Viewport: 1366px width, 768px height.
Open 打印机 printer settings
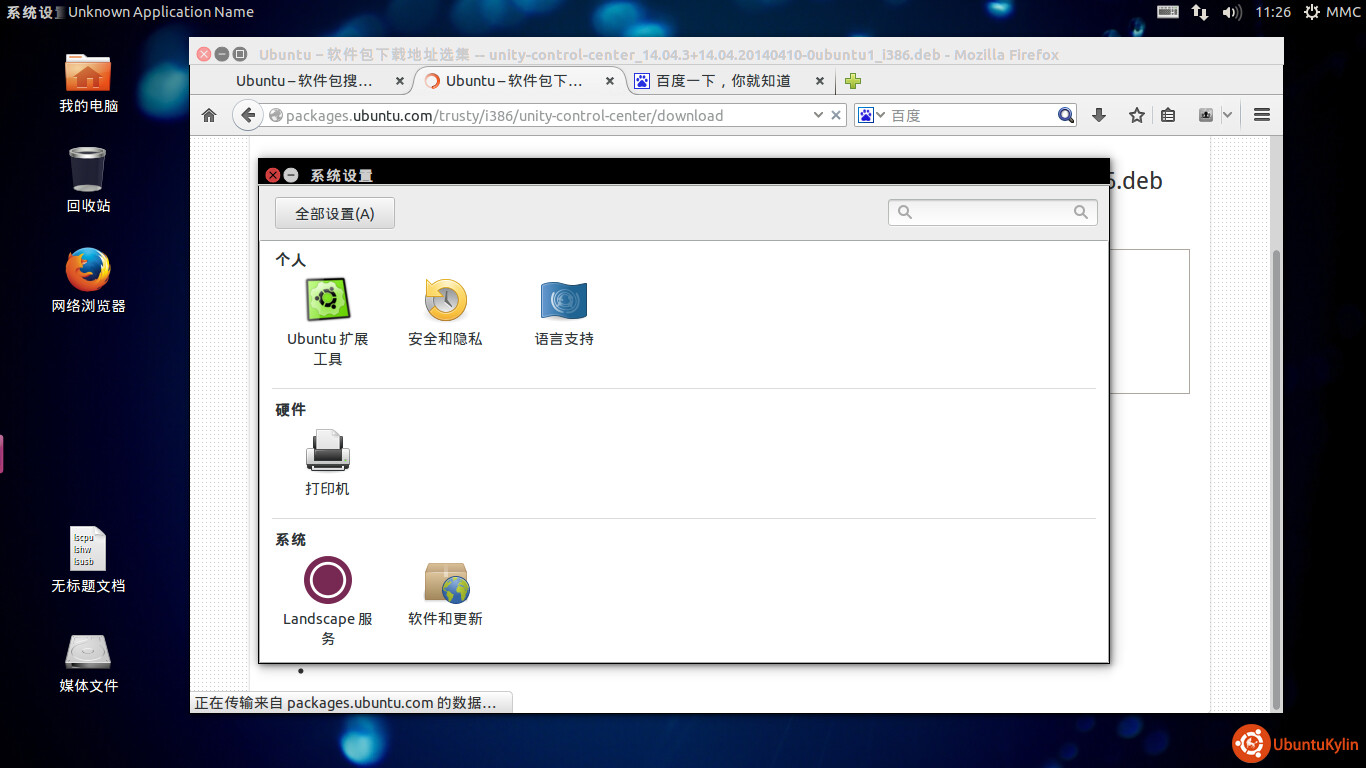click(327, 451)
